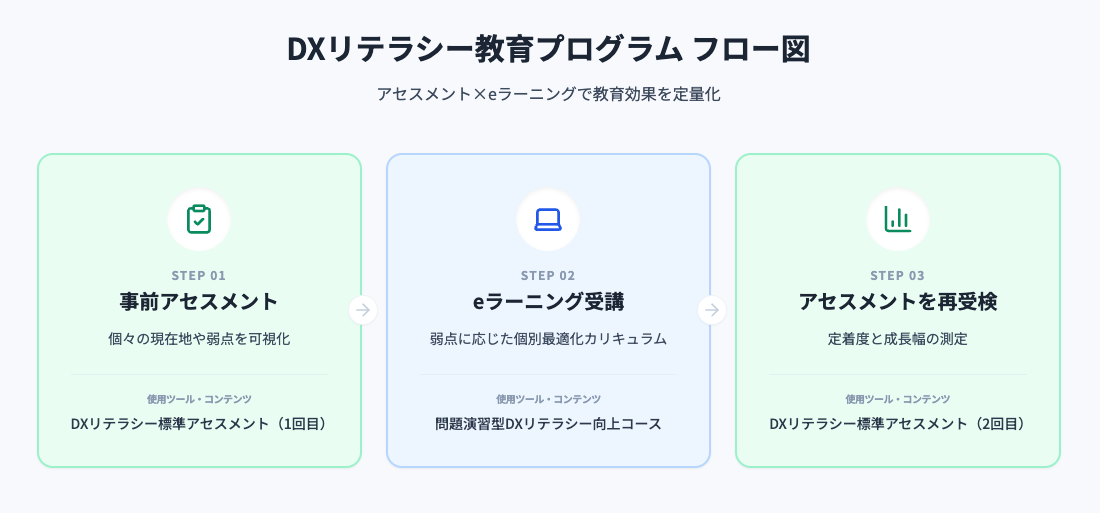Click the arrow between Step 01 and Step 02
This screenshot has width=1100, height=513.
[363, 310]
